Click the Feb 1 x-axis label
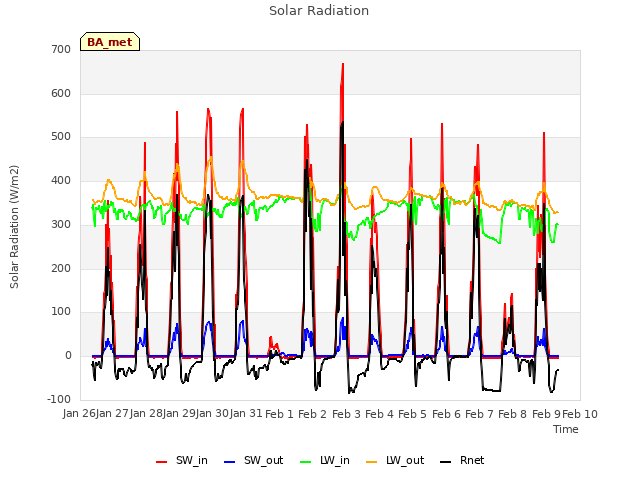640x480 pixels. point(280,414)
